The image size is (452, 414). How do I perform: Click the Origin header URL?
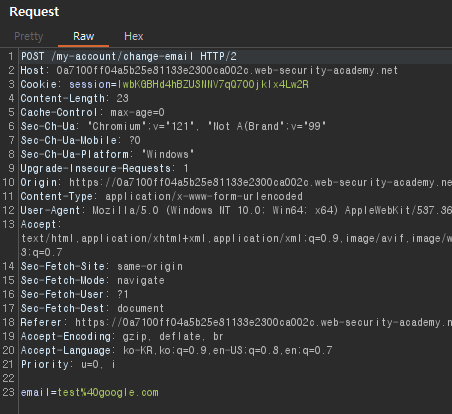260,182
